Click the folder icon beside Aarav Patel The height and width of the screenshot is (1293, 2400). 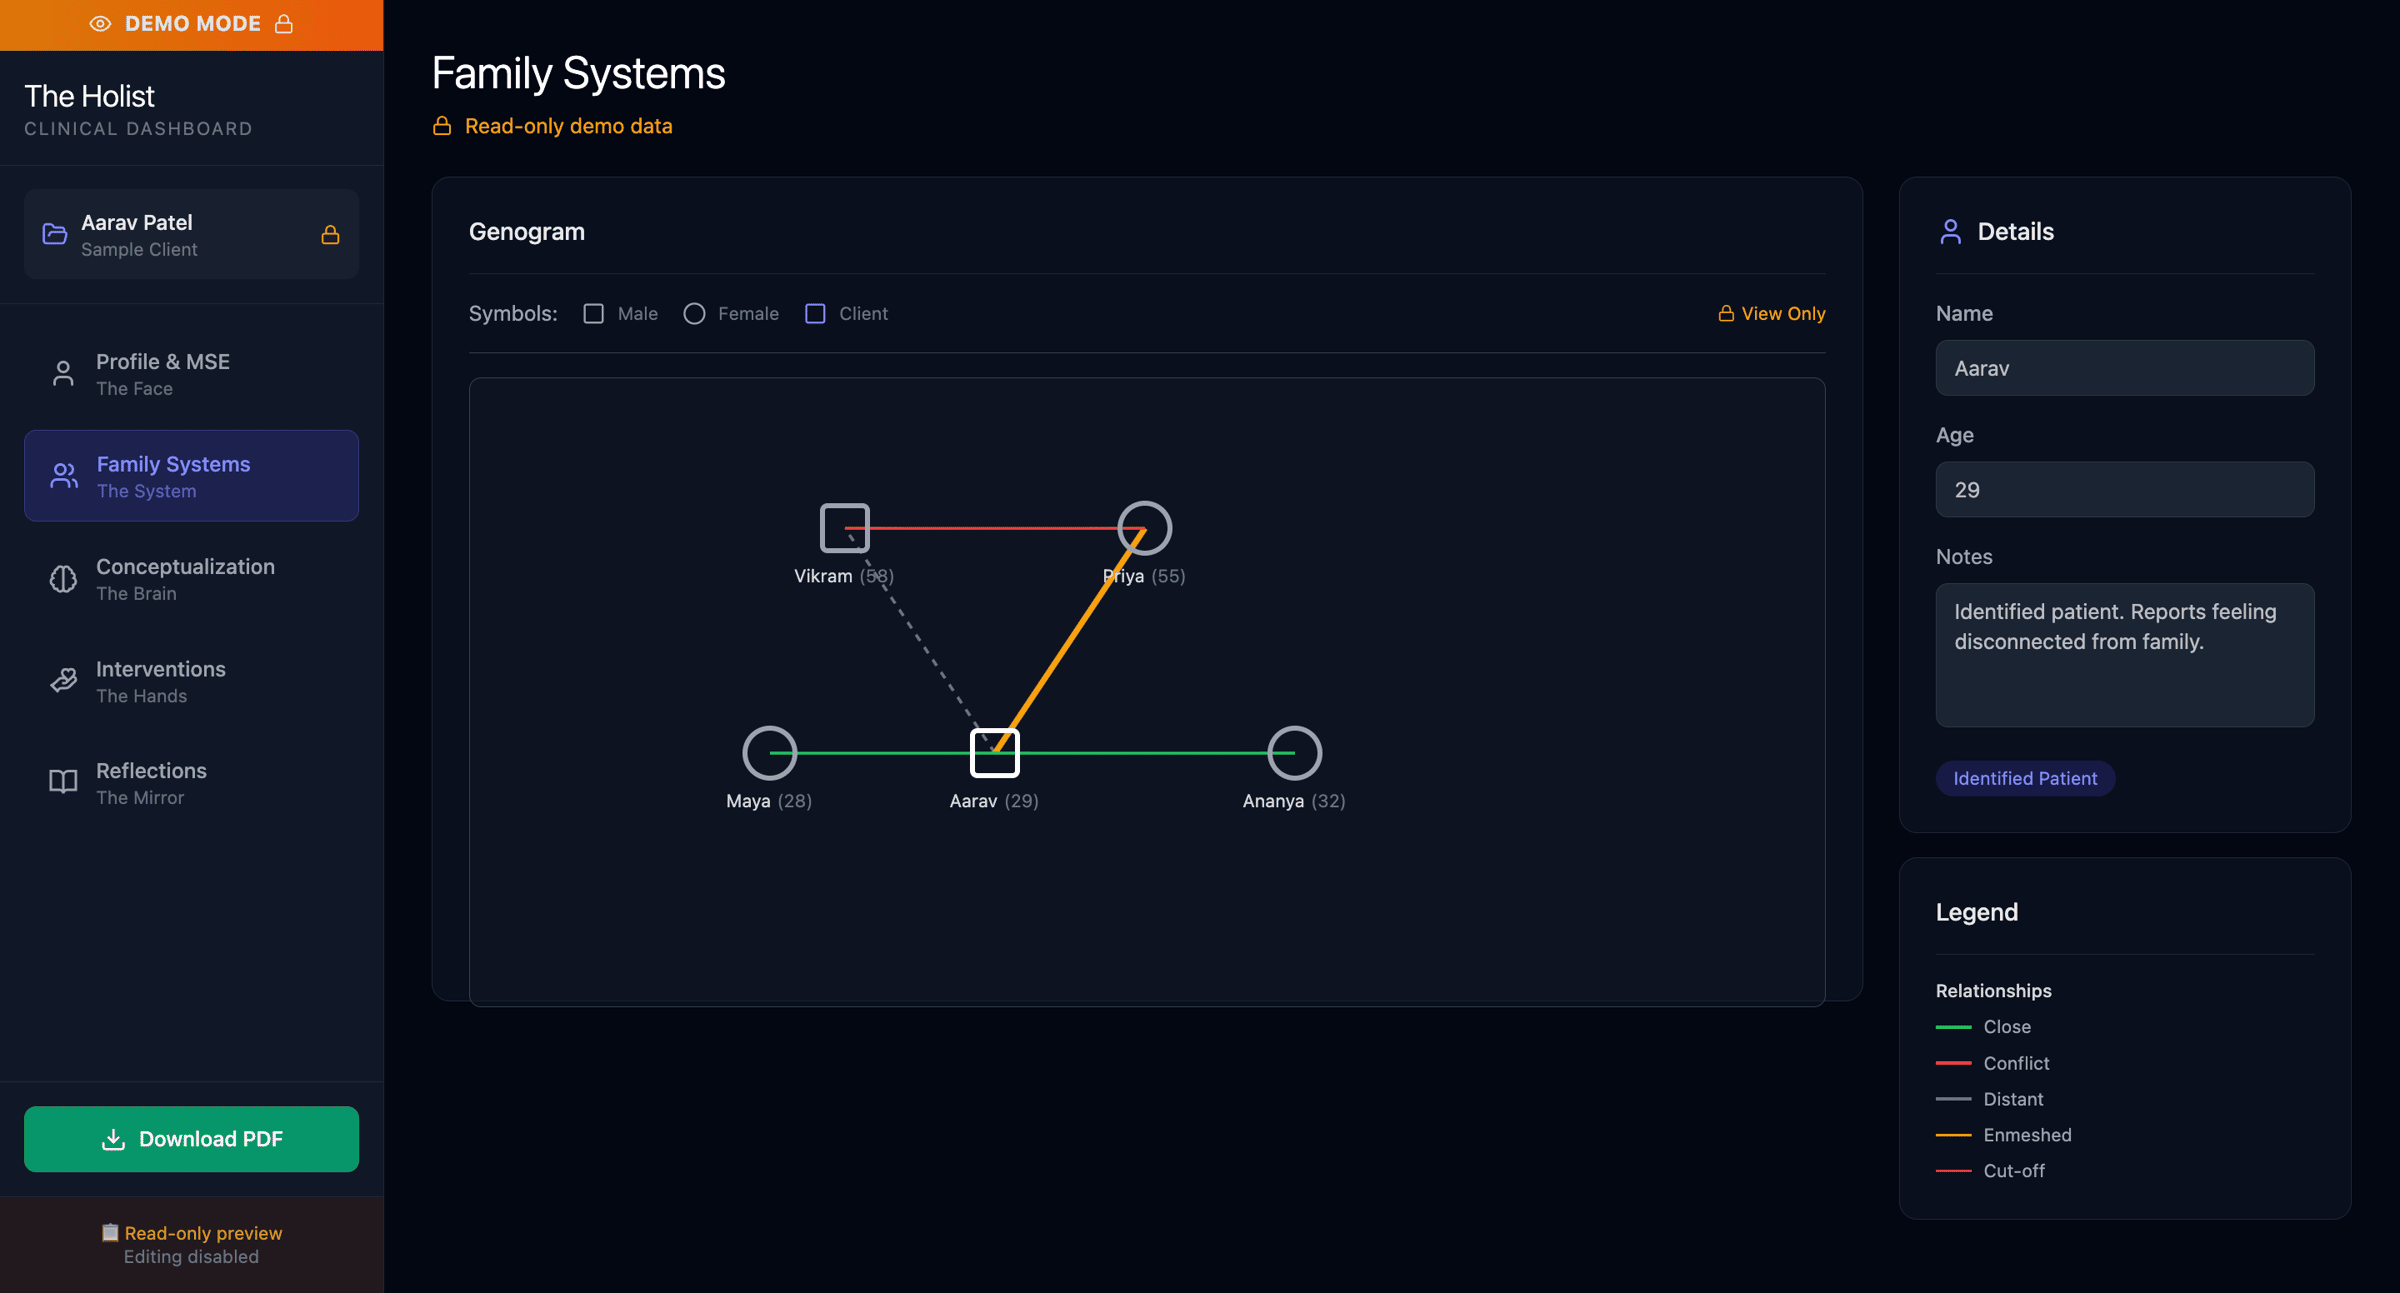(x=55, y=234)
